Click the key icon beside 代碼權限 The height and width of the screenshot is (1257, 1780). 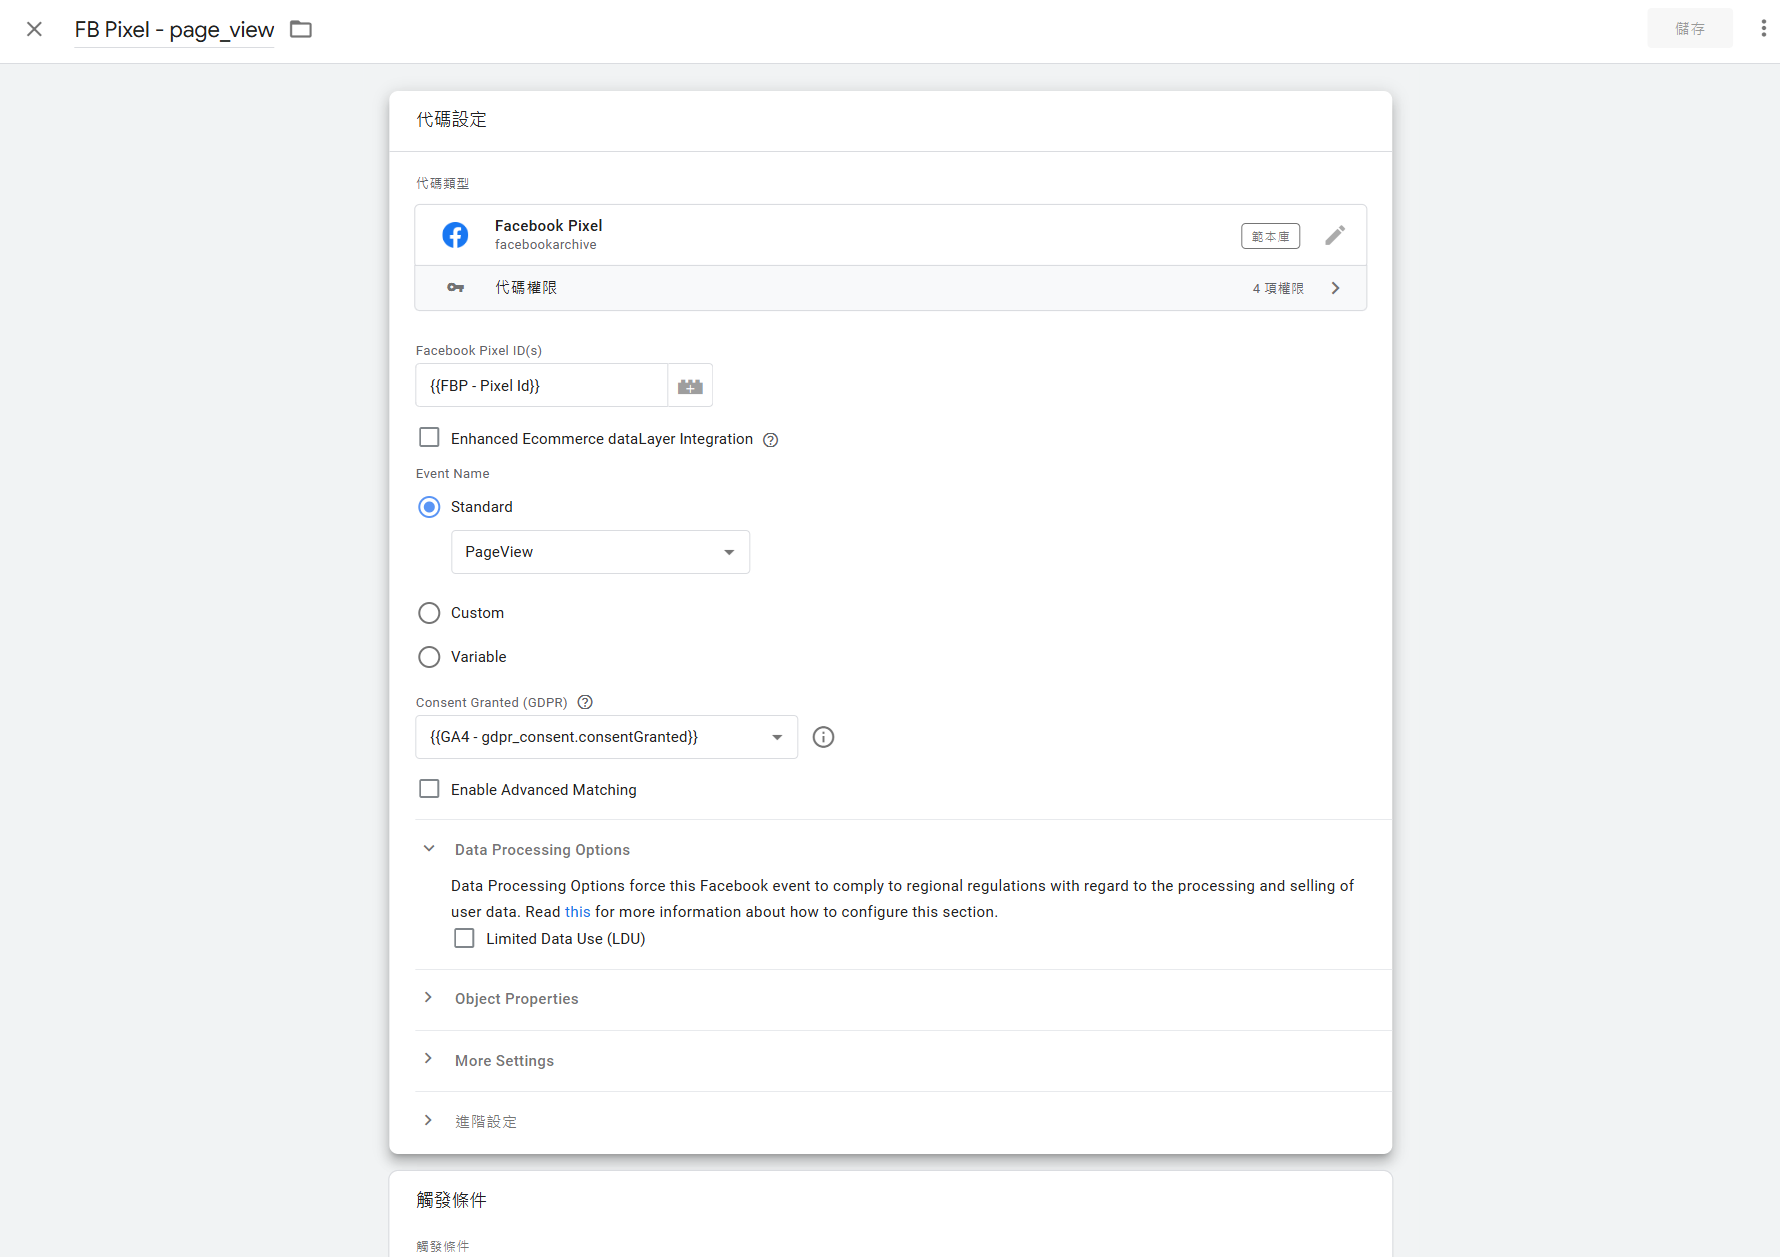pyautogui.click(x=456, y=287)
